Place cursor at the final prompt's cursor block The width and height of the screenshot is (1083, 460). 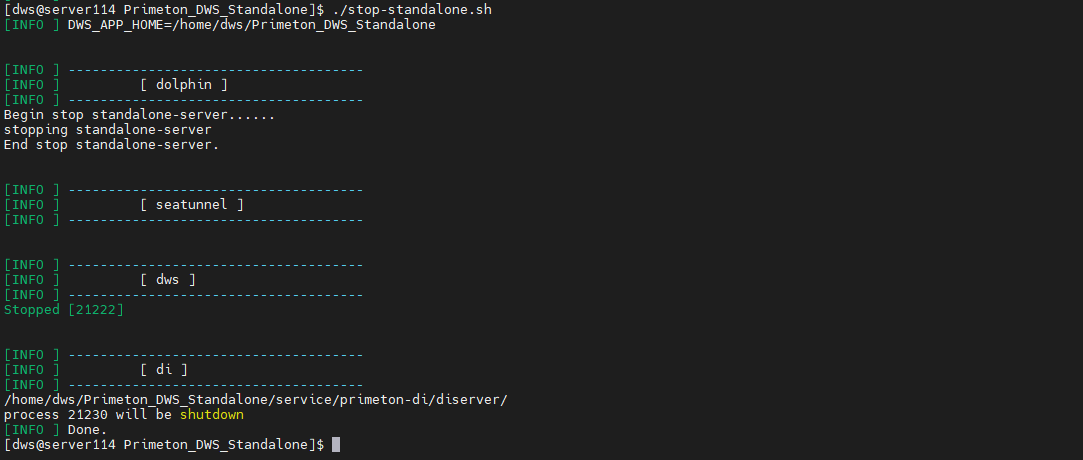[x=336, y=444]
